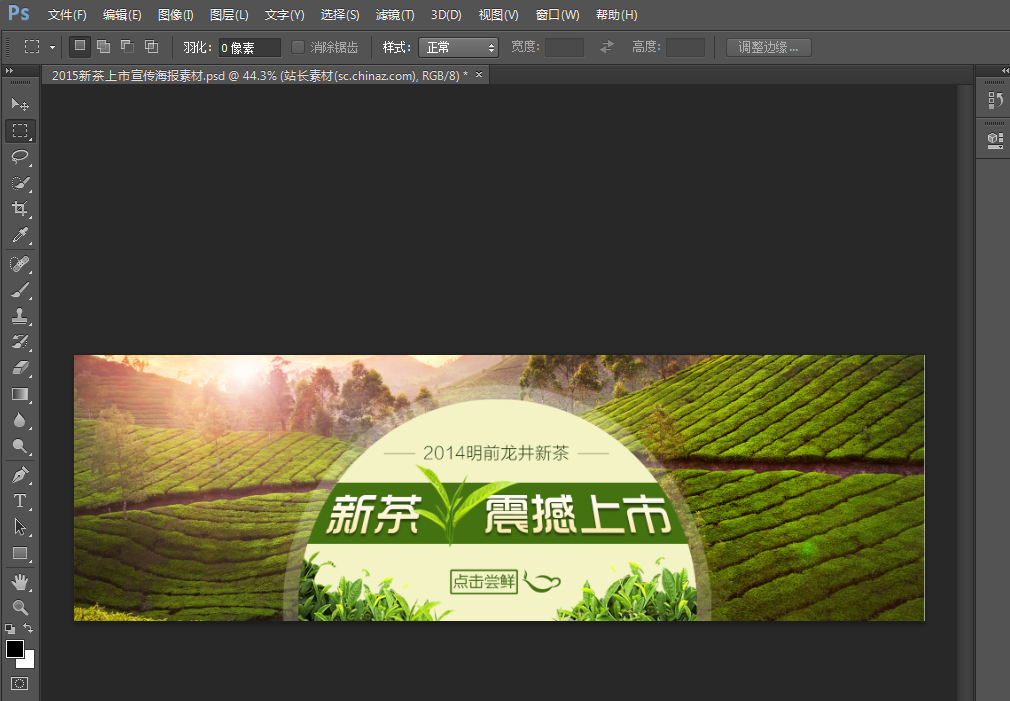Choose Add to Selection mode
The width and height of the screenshot is (1010, 701).
pyautogui.click(x=103, y=46)
